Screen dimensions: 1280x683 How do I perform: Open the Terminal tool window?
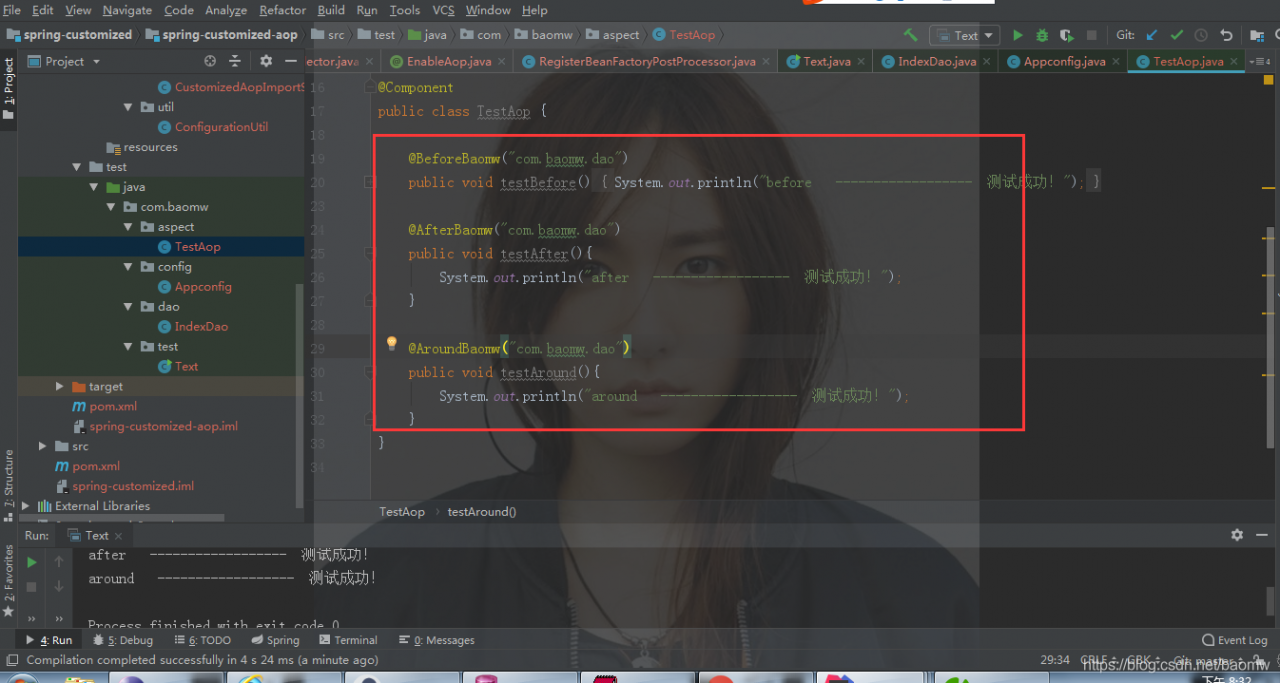[x=348, y=640]
